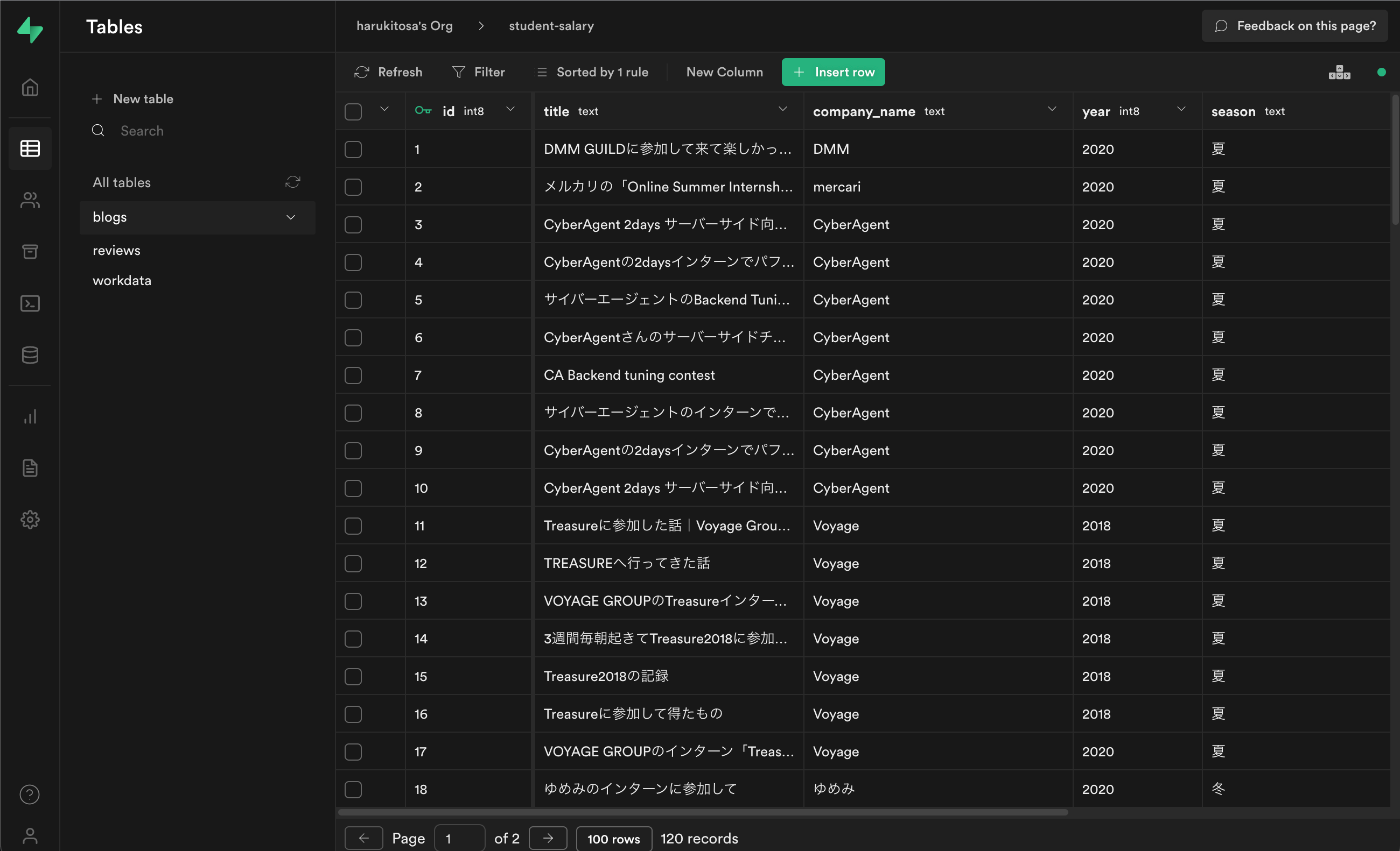The height and width of the screenshot is (851, 1400).
Task: Open the Filter button
Action: pos(478,72)
